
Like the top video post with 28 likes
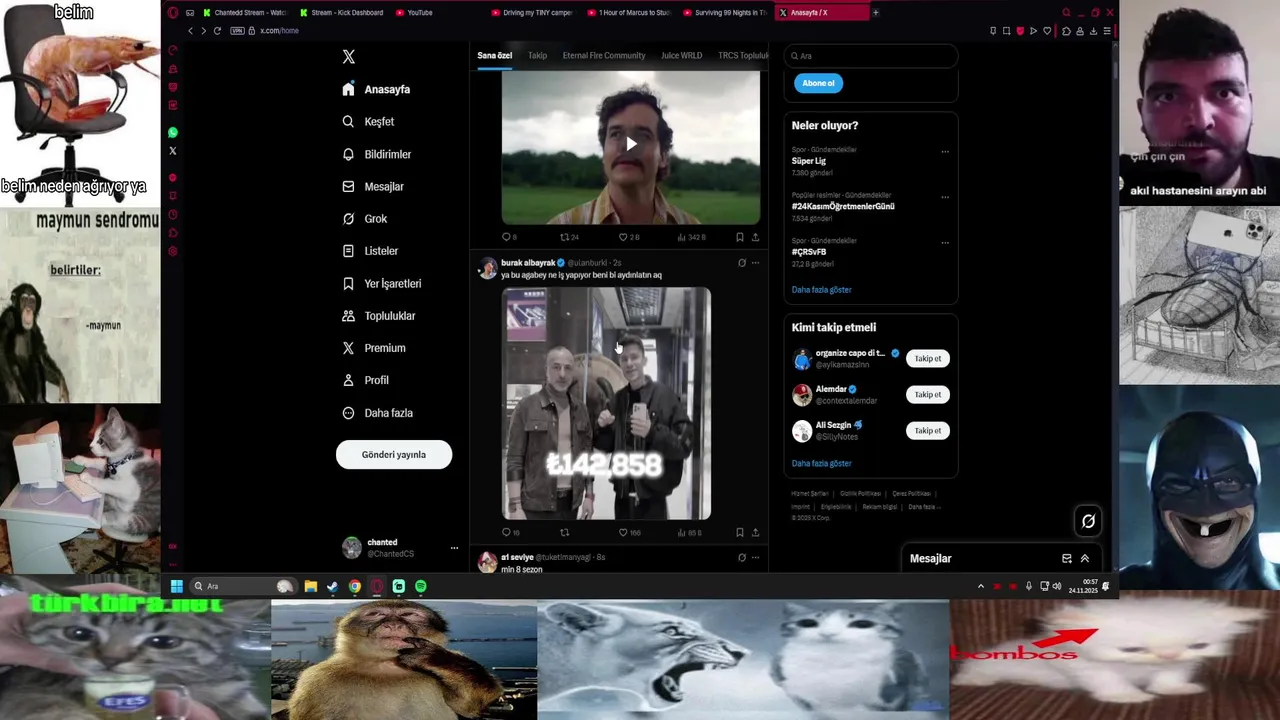628,237
